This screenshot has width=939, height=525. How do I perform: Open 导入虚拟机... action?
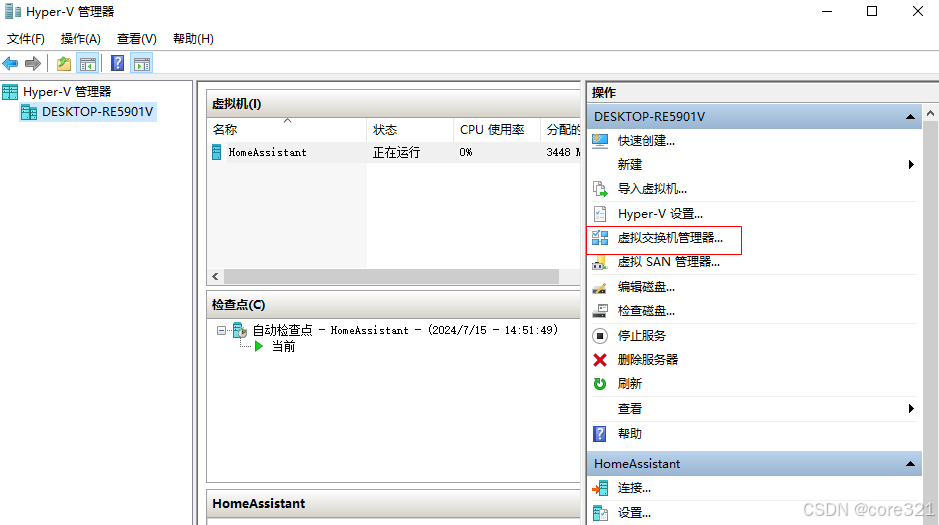point(652,189)
